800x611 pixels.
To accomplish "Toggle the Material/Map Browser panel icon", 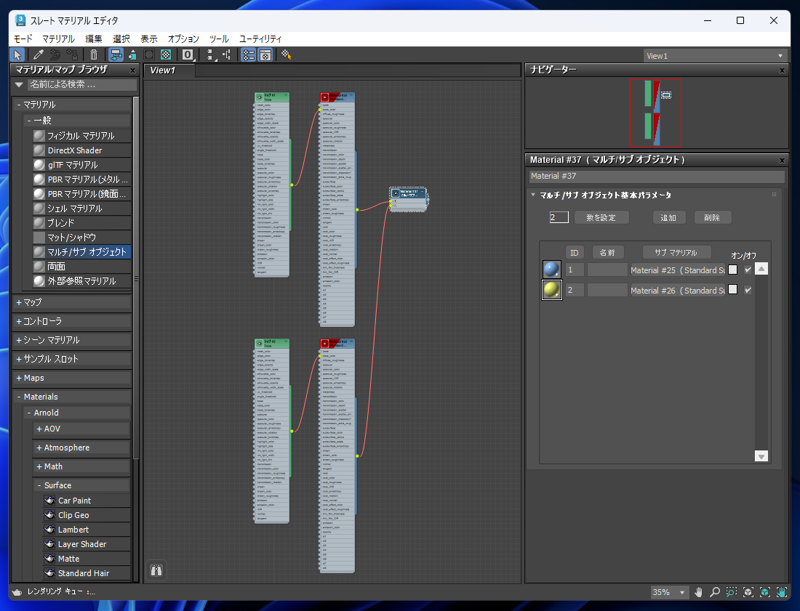I will click(x=248, y=55).
